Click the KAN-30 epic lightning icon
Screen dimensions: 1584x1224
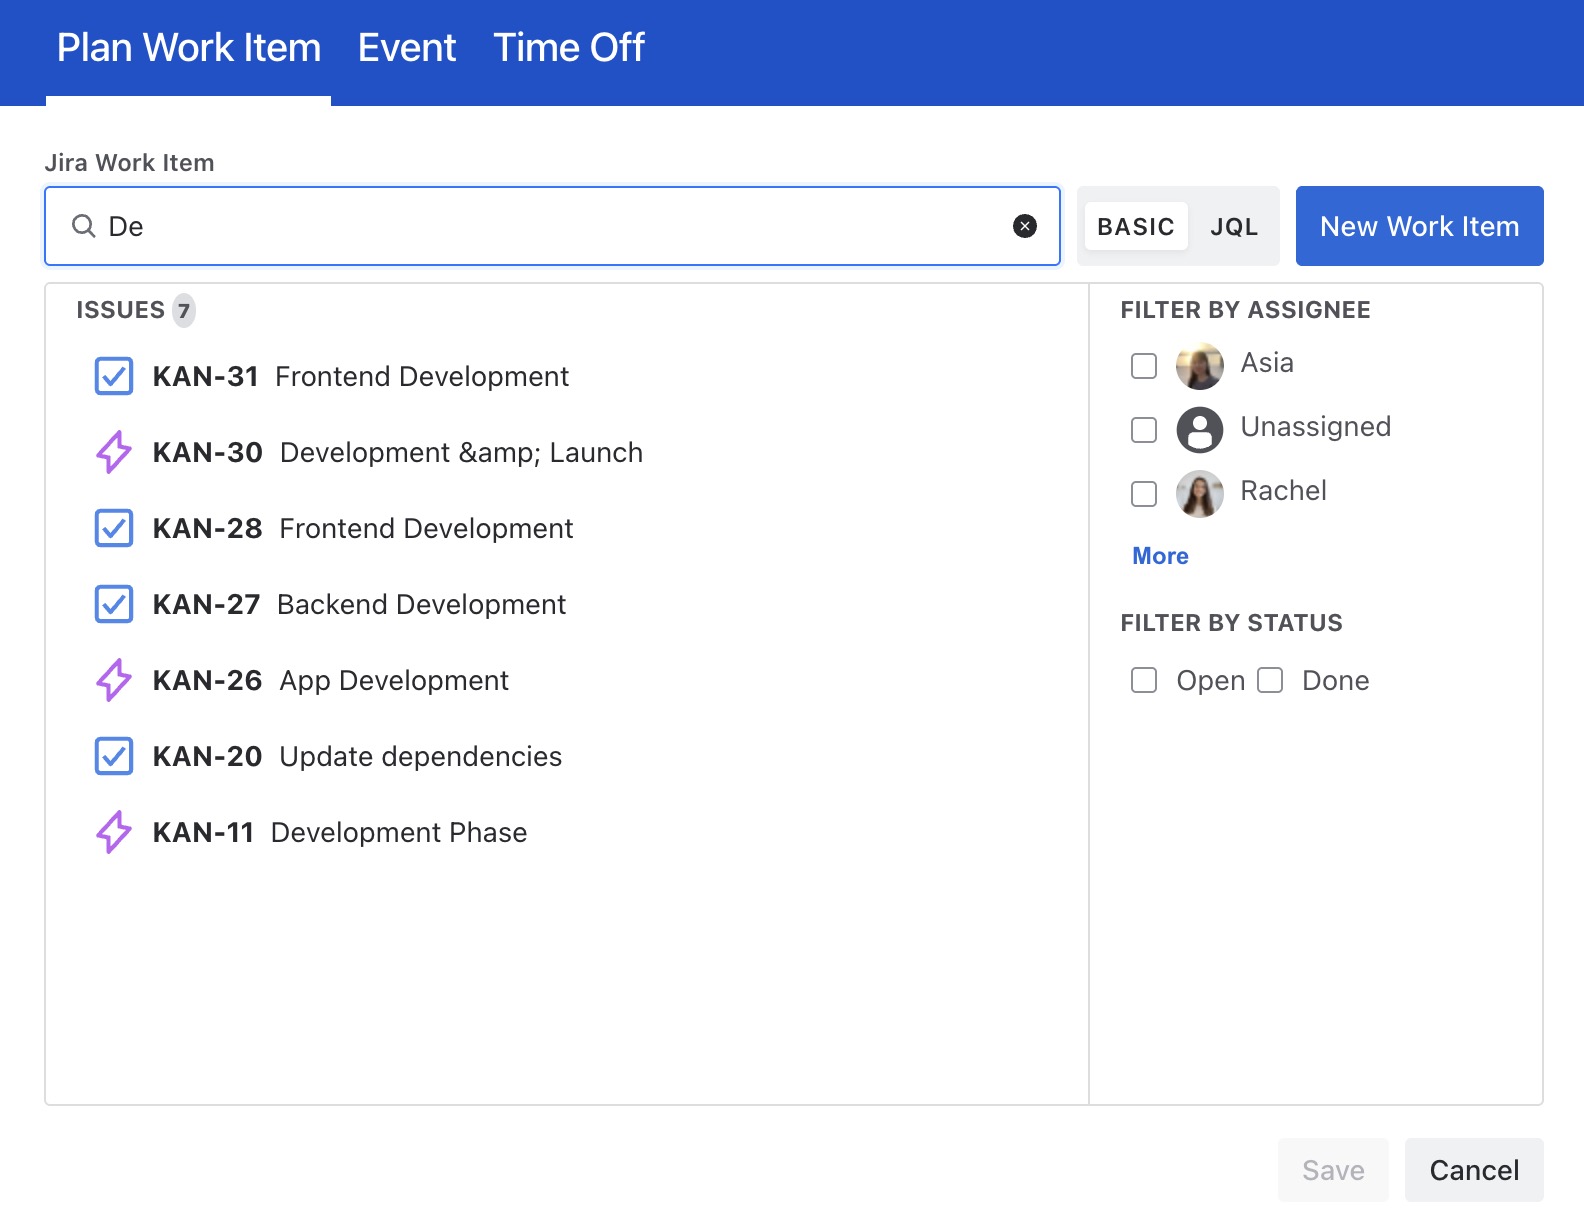click(x=114, y=453)
